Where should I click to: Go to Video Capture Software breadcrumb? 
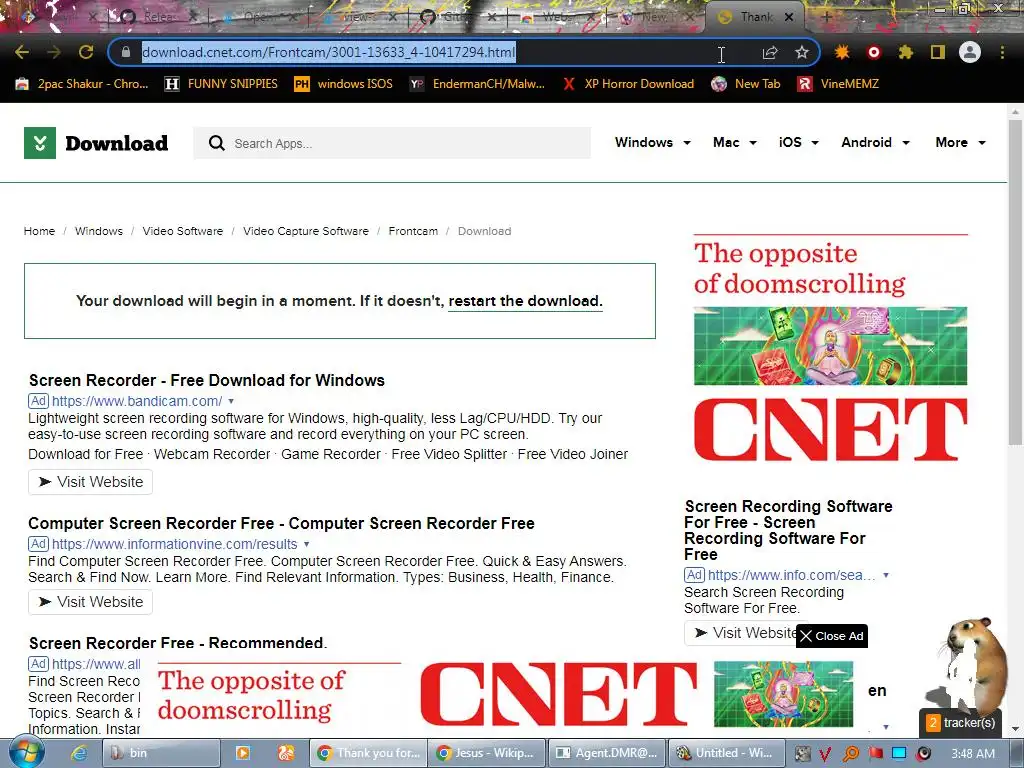point(306,231)
